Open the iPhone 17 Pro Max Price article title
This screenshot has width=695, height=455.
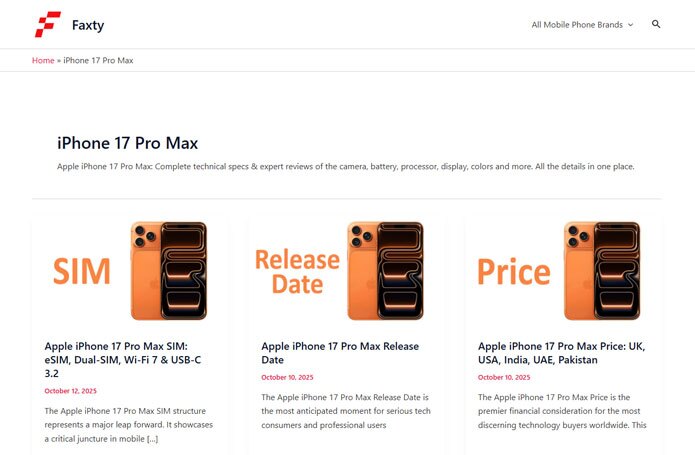click(x=561, y=353)
